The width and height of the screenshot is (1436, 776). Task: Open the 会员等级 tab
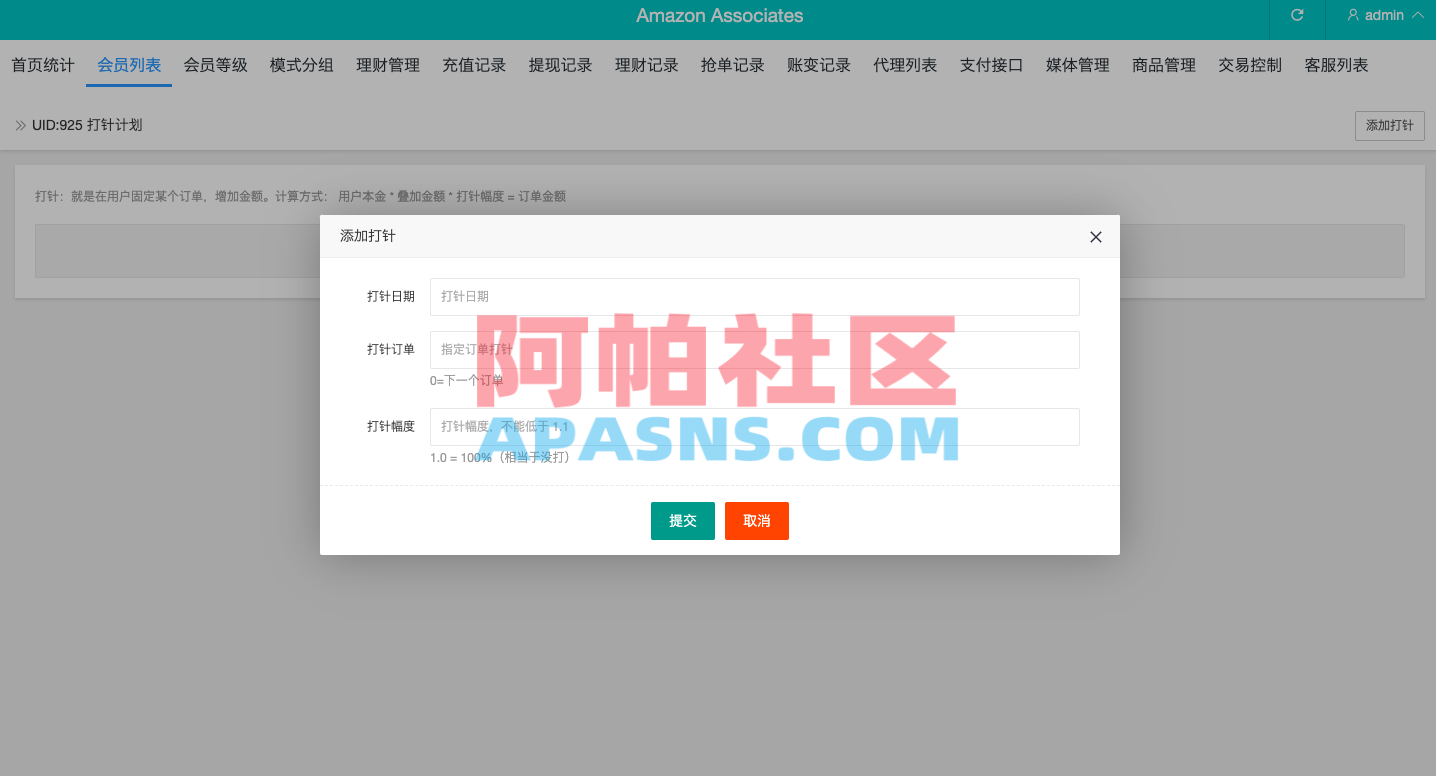tap(215, 65)
